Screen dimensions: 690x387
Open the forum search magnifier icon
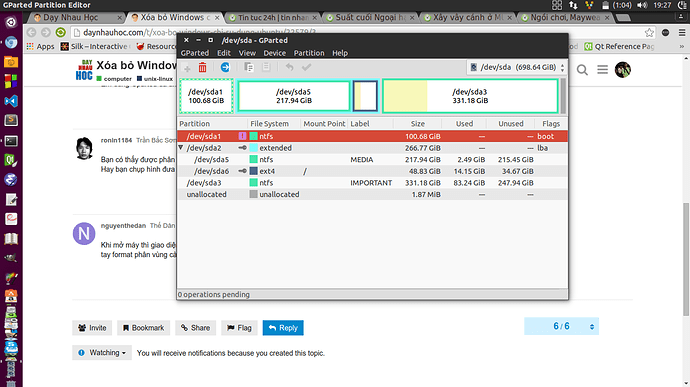click(582, 70)
